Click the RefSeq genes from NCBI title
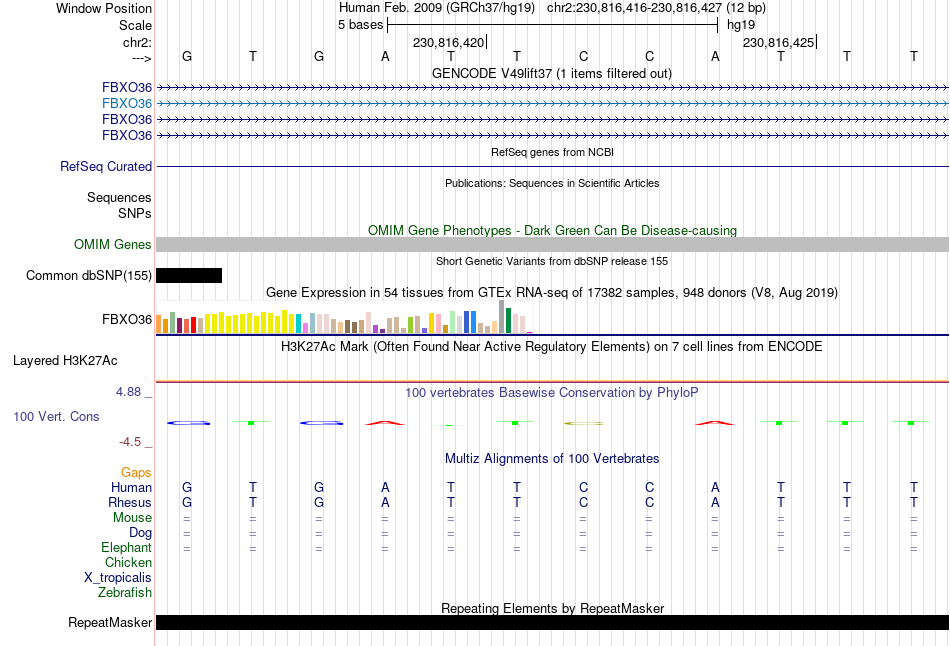 (x=552, y=152)
